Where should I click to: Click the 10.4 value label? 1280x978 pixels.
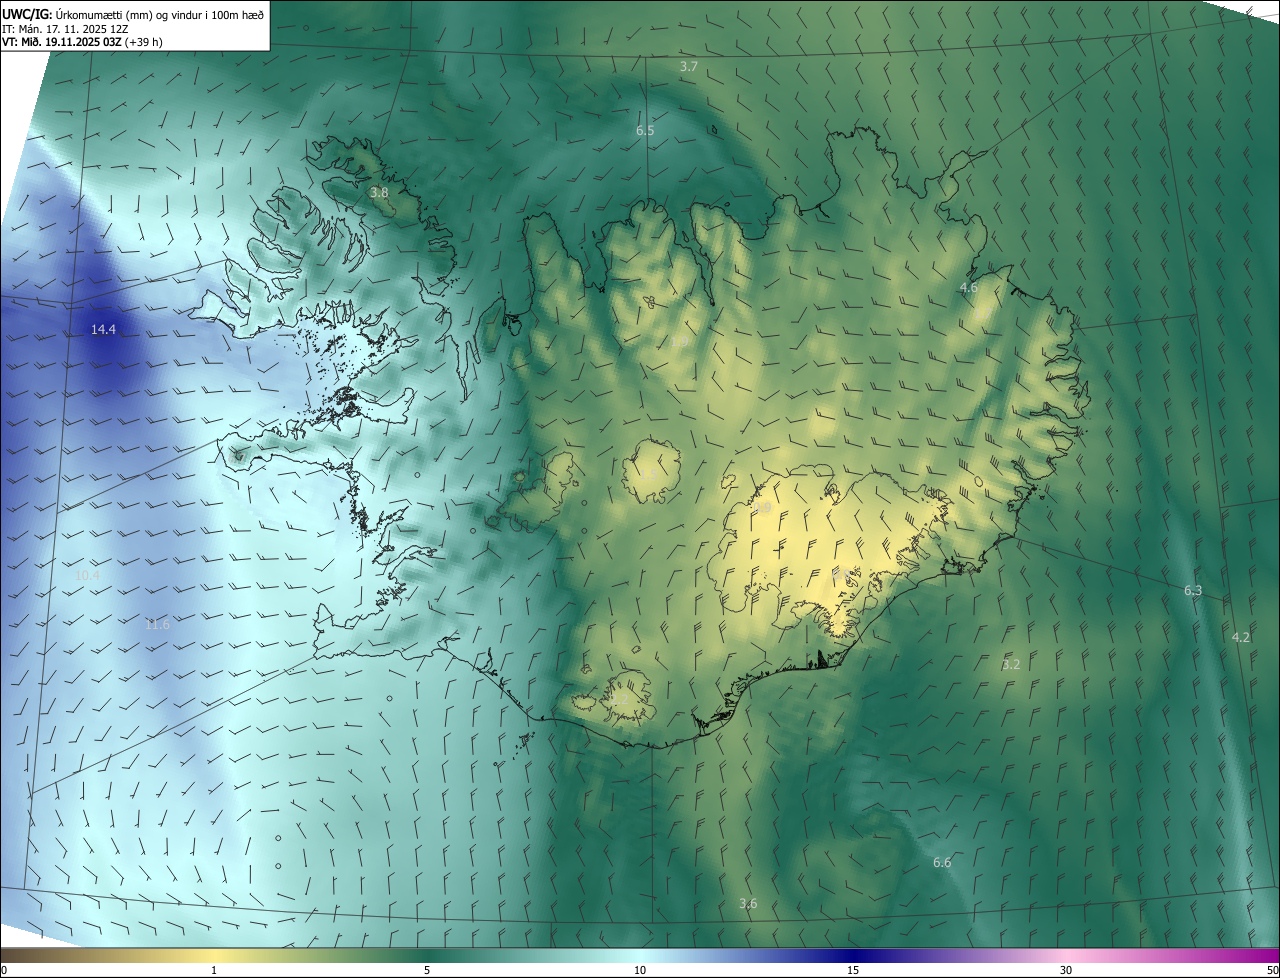click(87, 575)
